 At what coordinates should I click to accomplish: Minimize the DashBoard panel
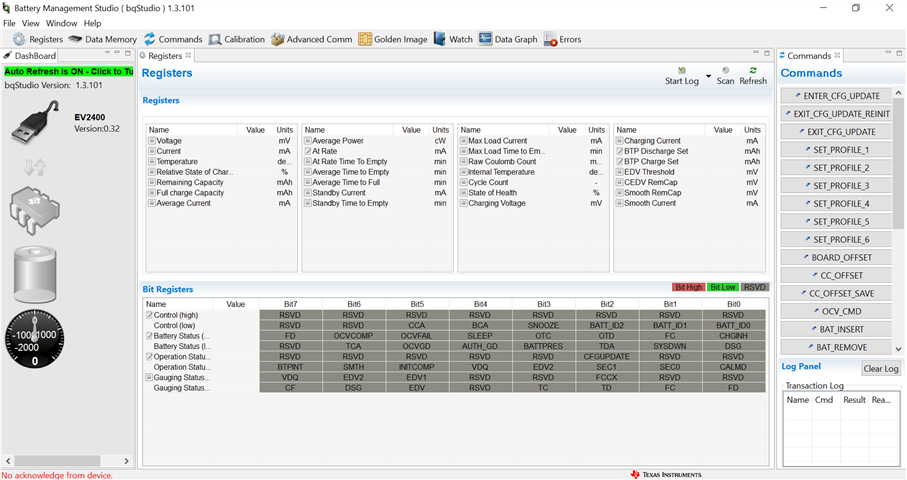[117, 53]
